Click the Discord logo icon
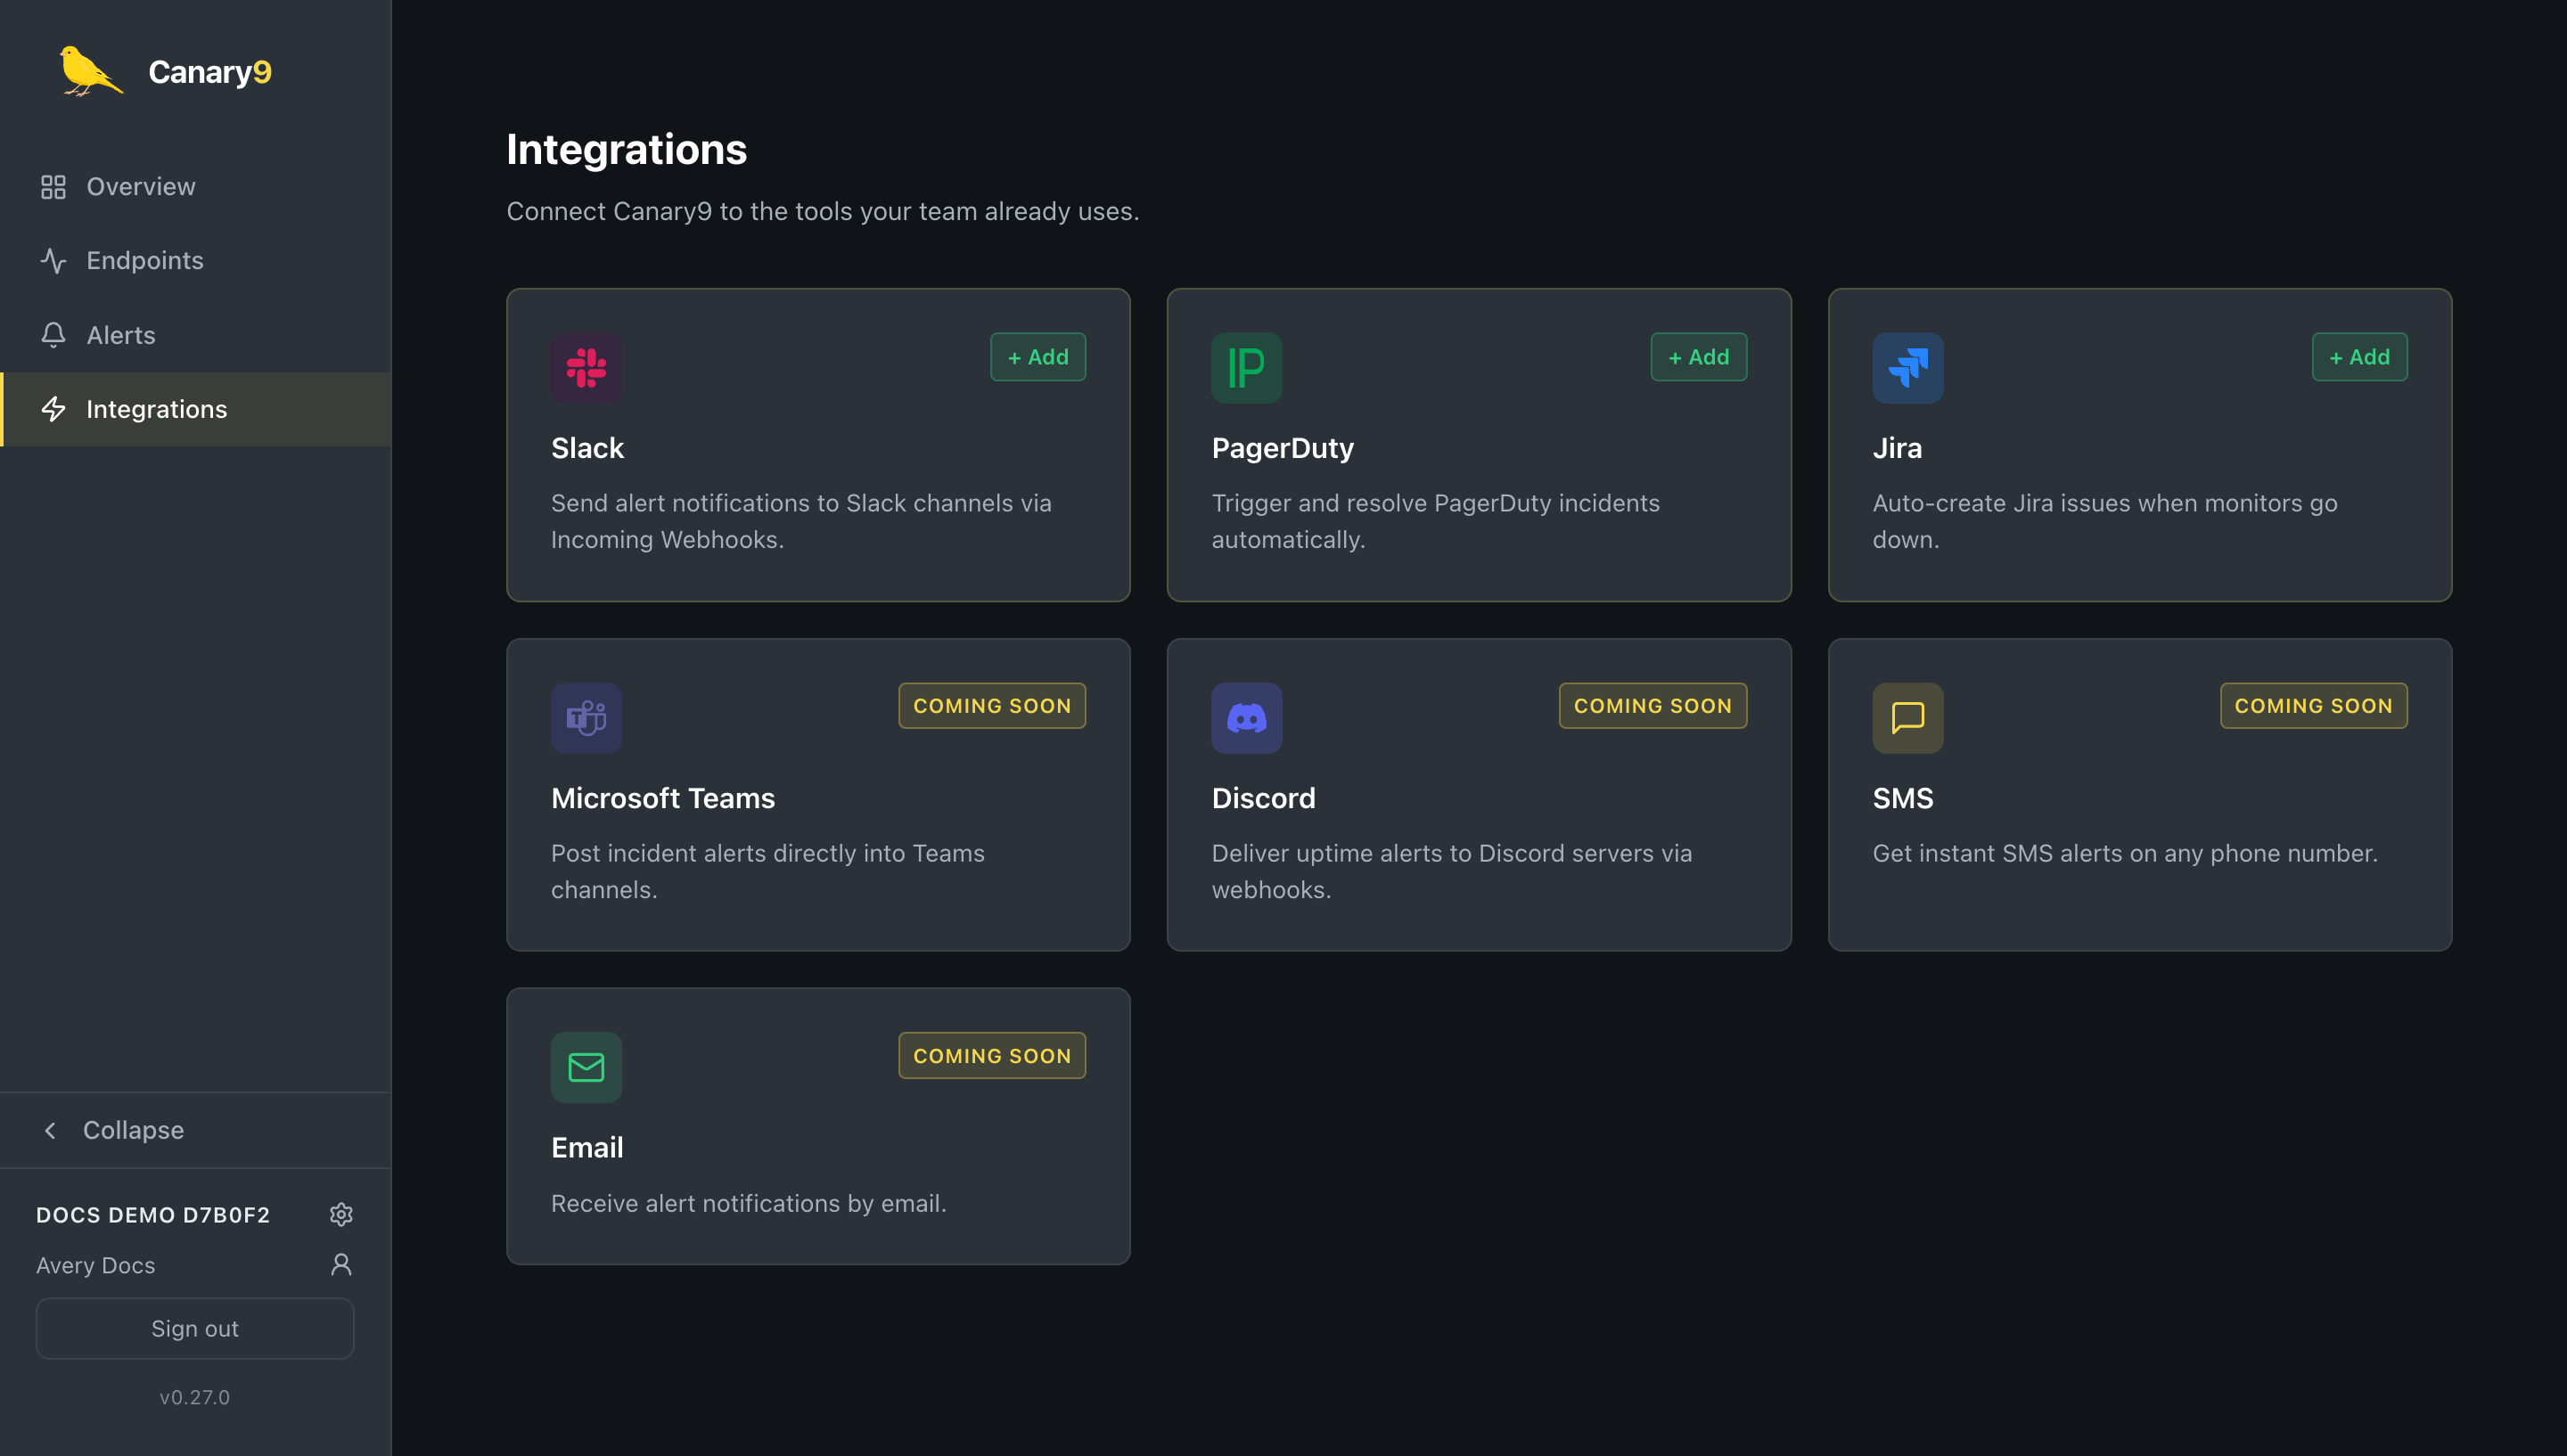This screenshot has width=2567, height=1456. click(x=1246, y=718)
